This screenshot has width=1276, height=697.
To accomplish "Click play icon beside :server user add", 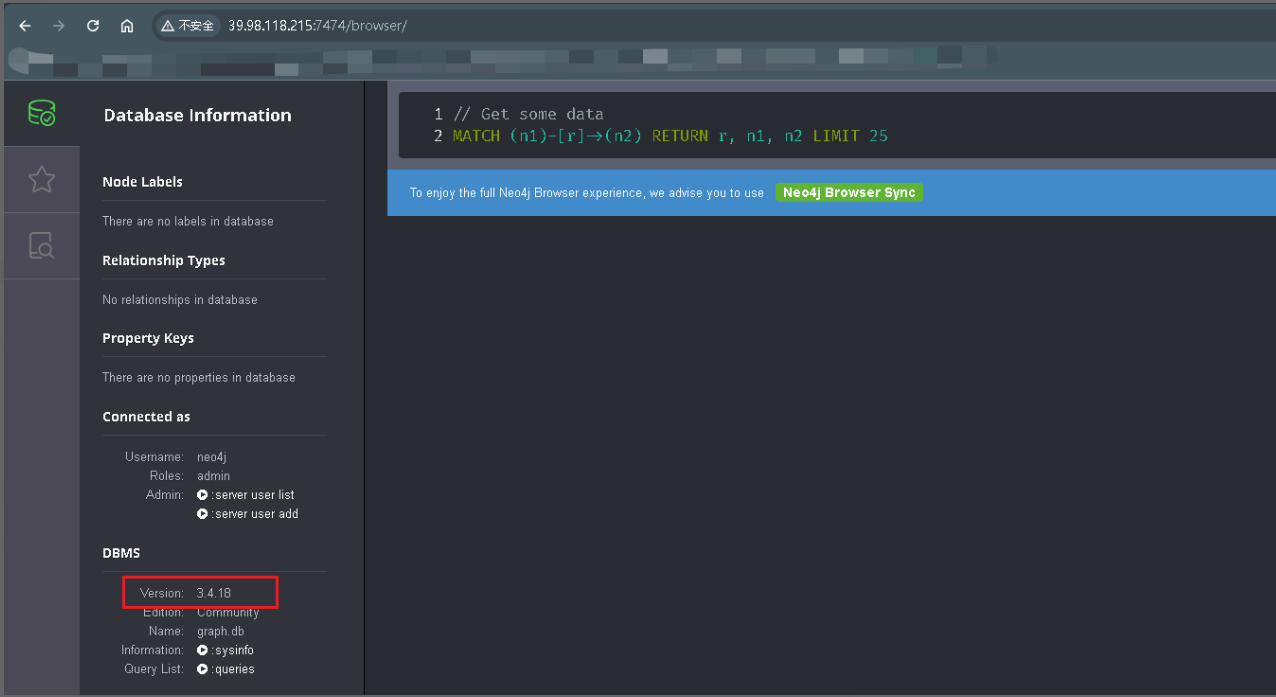I will 203,514.
